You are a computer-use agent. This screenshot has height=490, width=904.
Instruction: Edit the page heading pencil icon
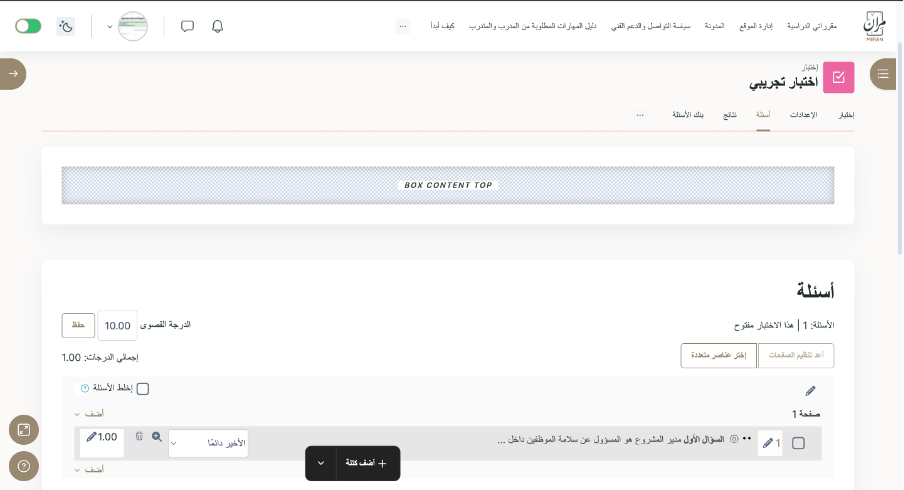pos(810,391)
